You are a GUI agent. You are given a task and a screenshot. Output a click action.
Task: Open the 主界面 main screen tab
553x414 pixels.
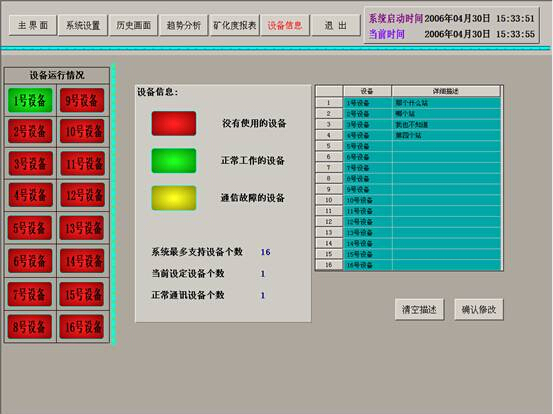tap(33, 25)
